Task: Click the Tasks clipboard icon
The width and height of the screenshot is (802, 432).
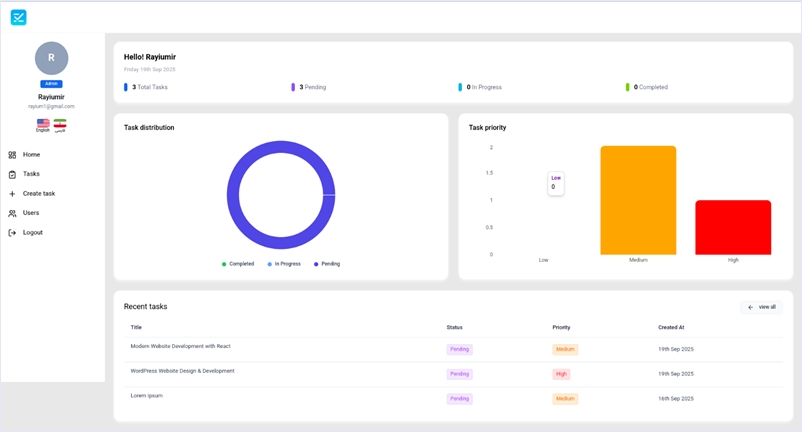Action: [12, 174]
